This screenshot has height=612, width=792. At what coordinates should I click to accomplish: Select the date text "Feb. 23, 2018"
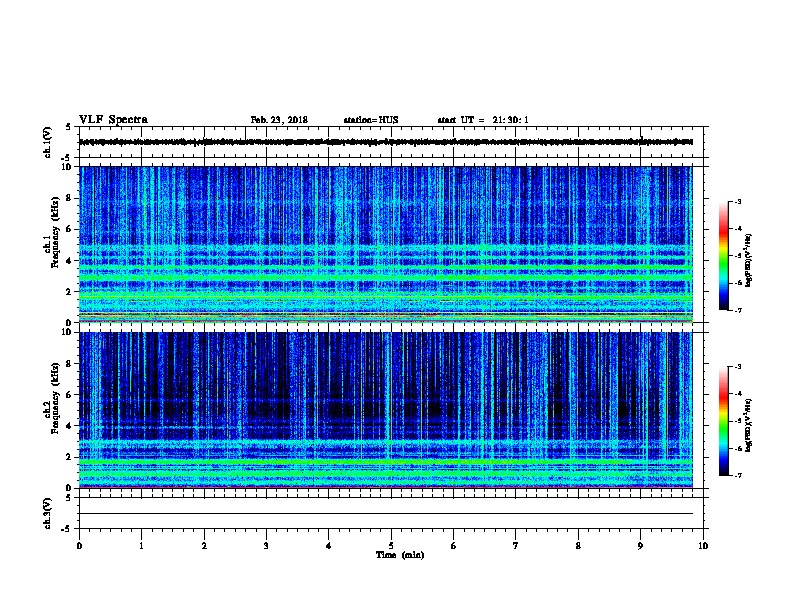tap(279, 120)
